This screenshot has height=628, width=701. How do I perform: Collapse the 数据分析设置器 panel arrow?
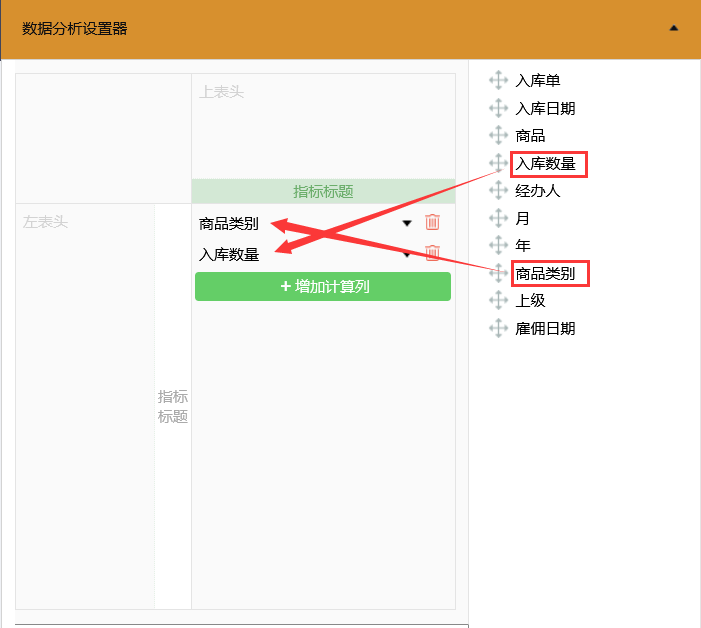[673, 28]
